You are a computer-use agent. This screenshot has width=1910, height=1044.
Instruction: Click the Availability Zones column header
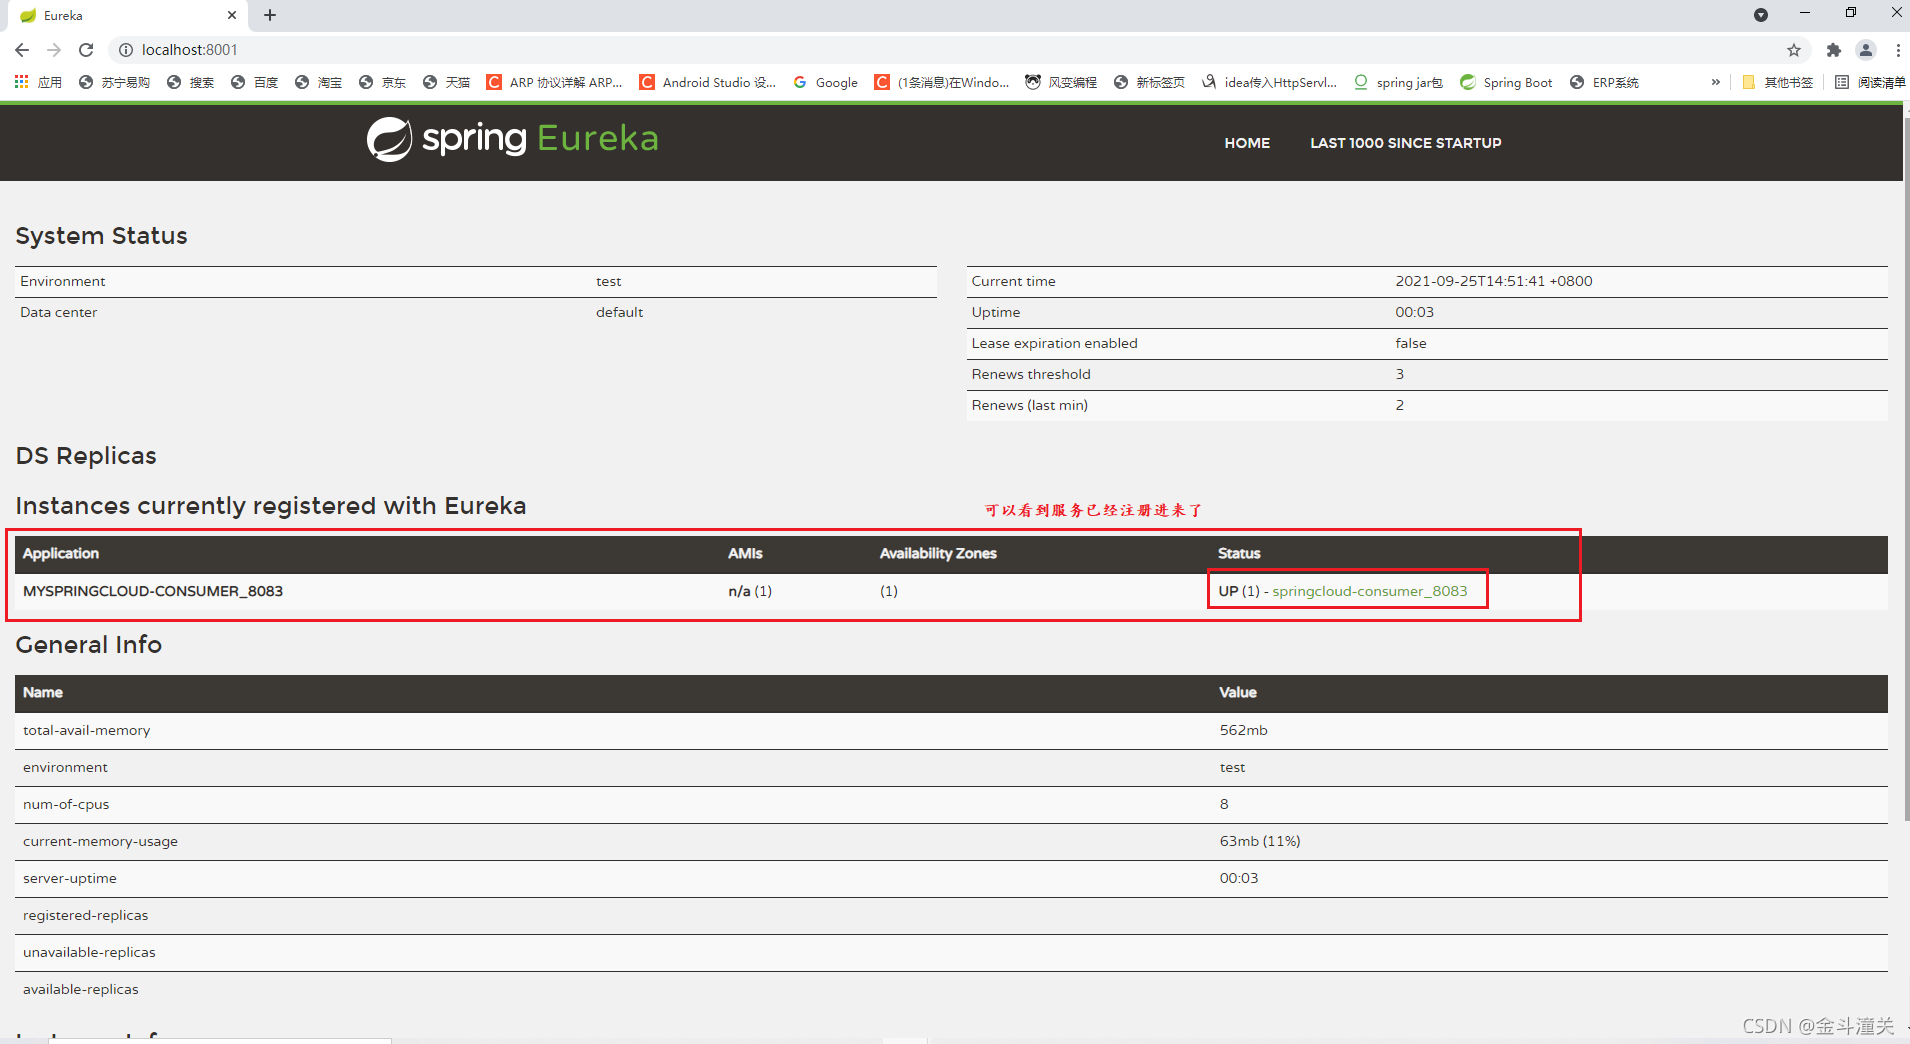click(938, 553)
